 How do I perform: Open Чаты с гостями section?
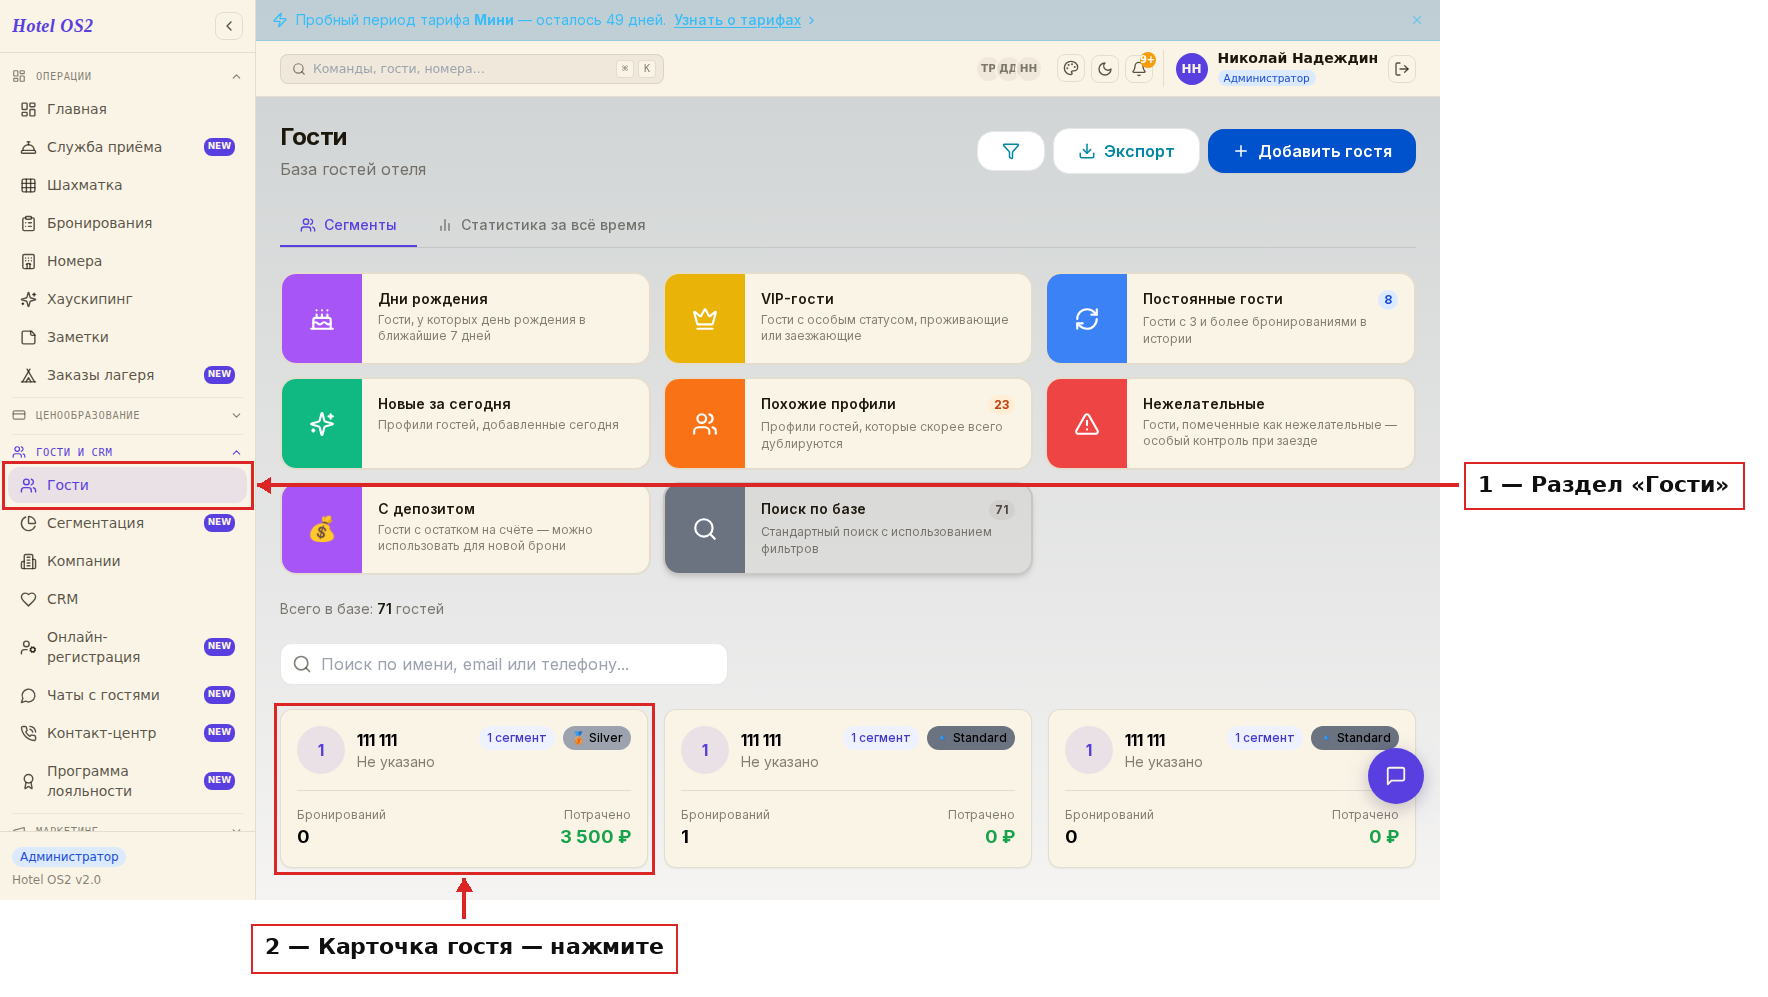click(x=128, y=695)
